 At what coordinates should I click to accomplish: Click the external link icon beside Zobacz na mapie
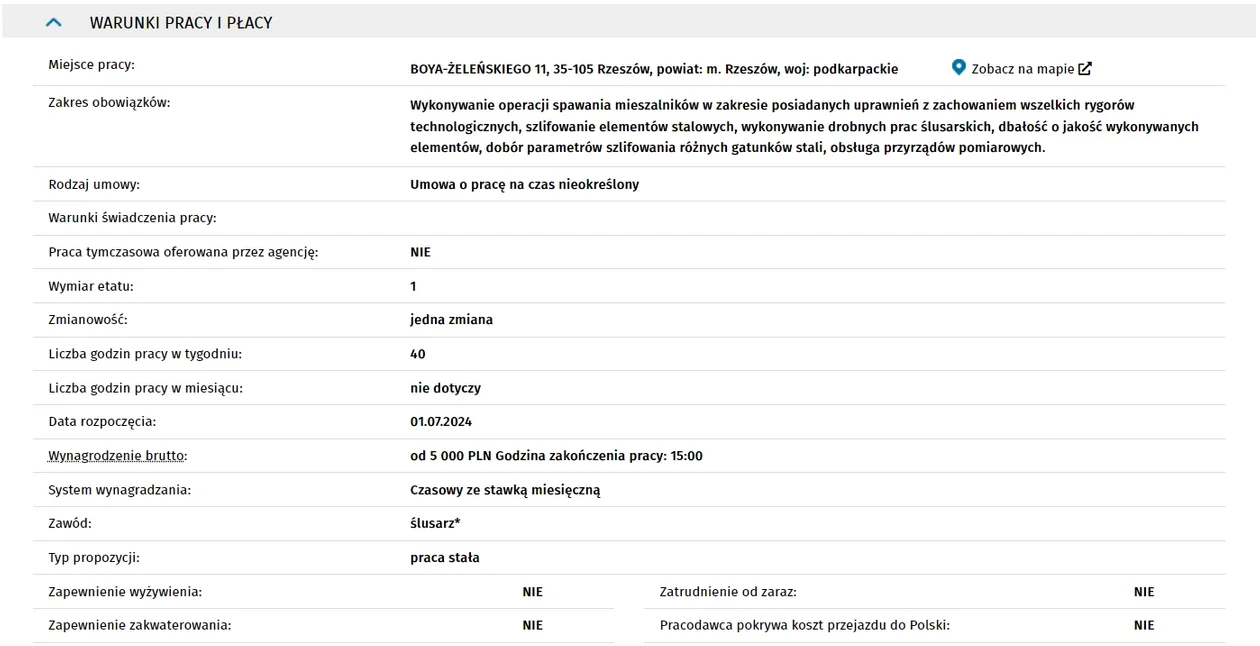tap(1085, 69)
